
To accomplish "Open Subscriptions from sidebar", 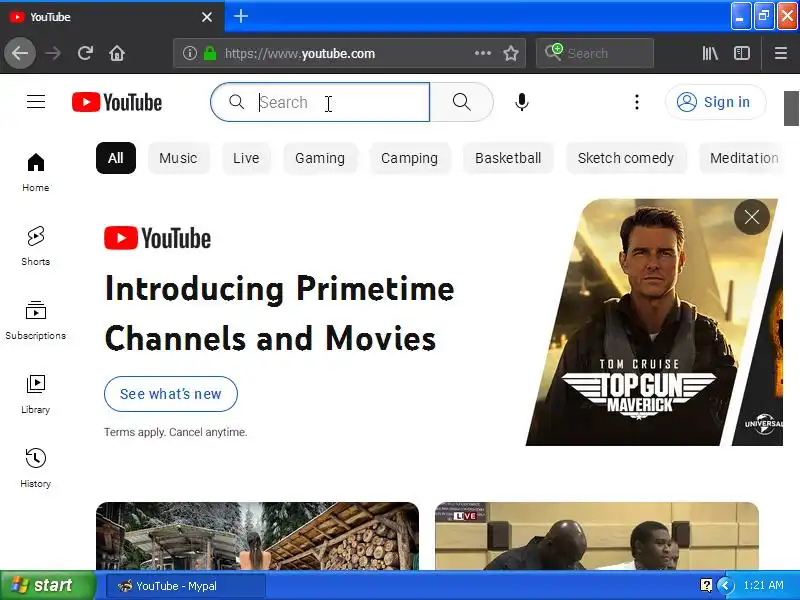I will (36, 320).
